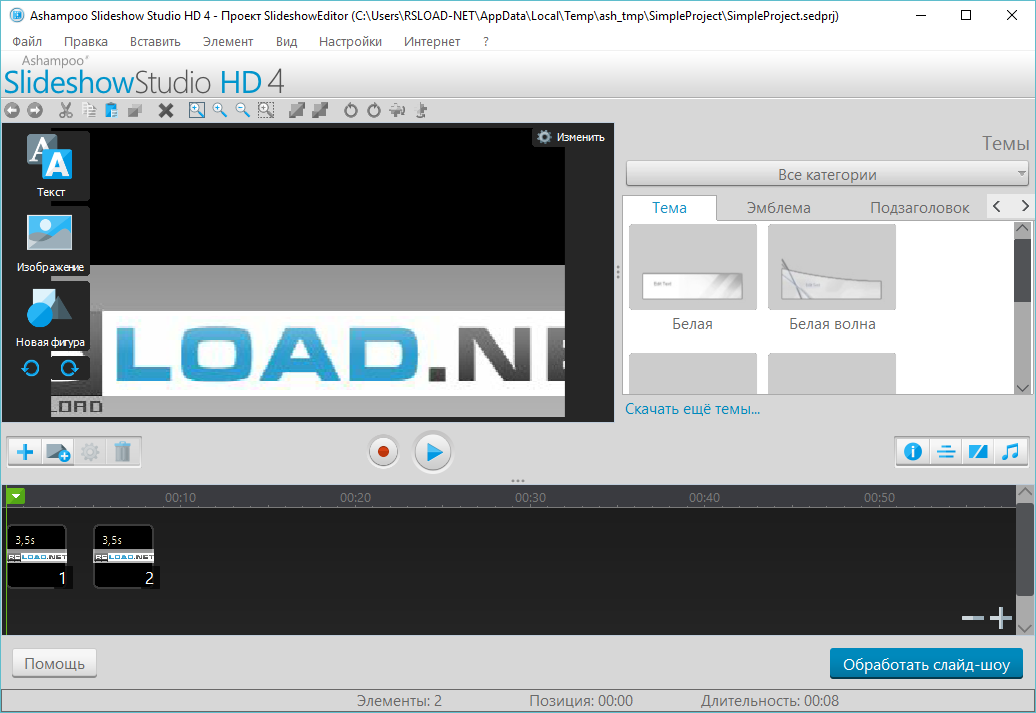The height and width of the screenshot is (713, 1036).
Task: Open the Вставить menu
Action: 155,42
